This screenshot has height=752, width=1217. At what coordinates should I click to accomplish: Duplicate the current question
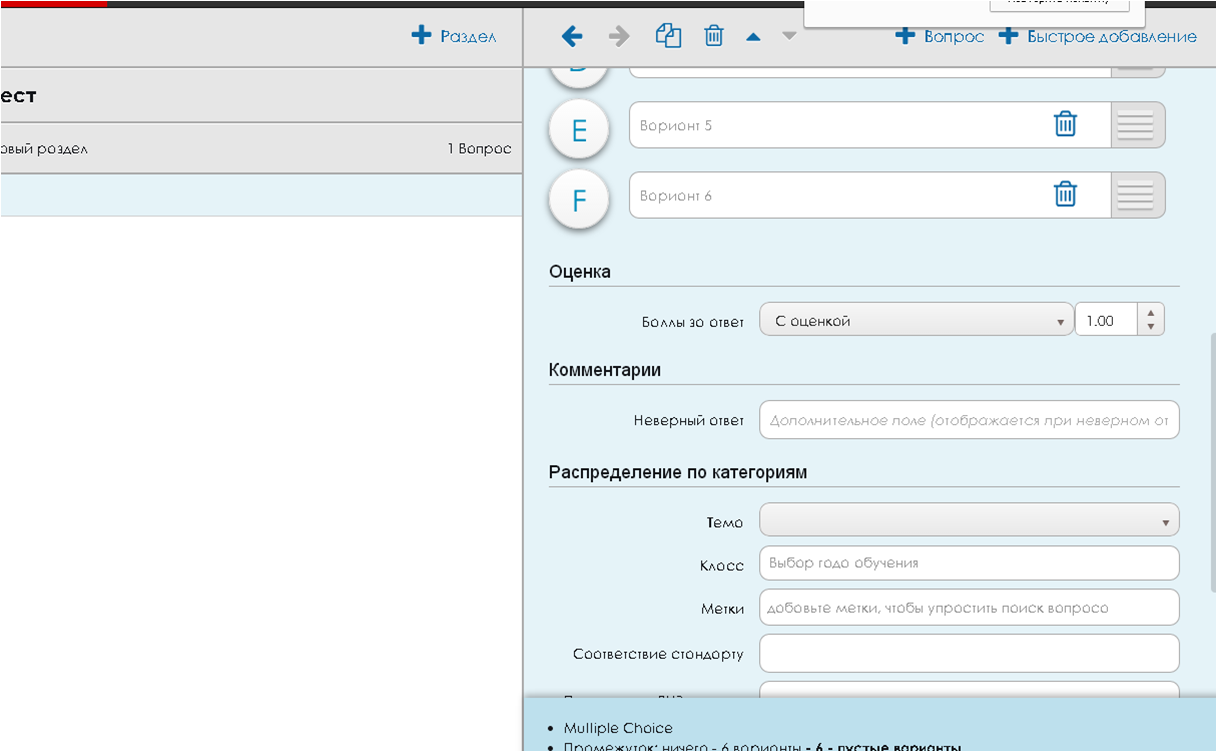668,35
